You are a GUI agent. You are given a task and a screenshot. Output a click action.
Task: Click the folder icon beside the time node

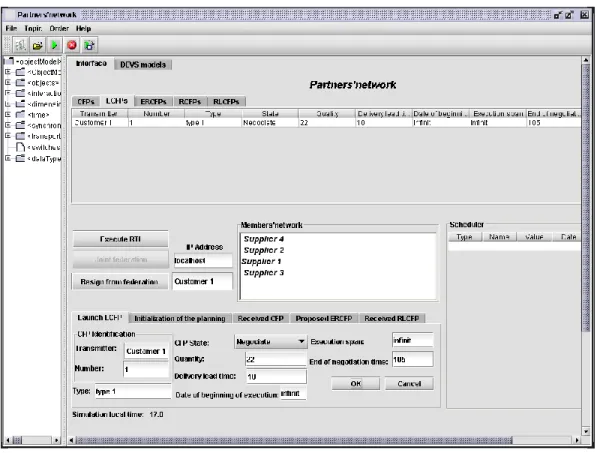click(x=20, y=115)
